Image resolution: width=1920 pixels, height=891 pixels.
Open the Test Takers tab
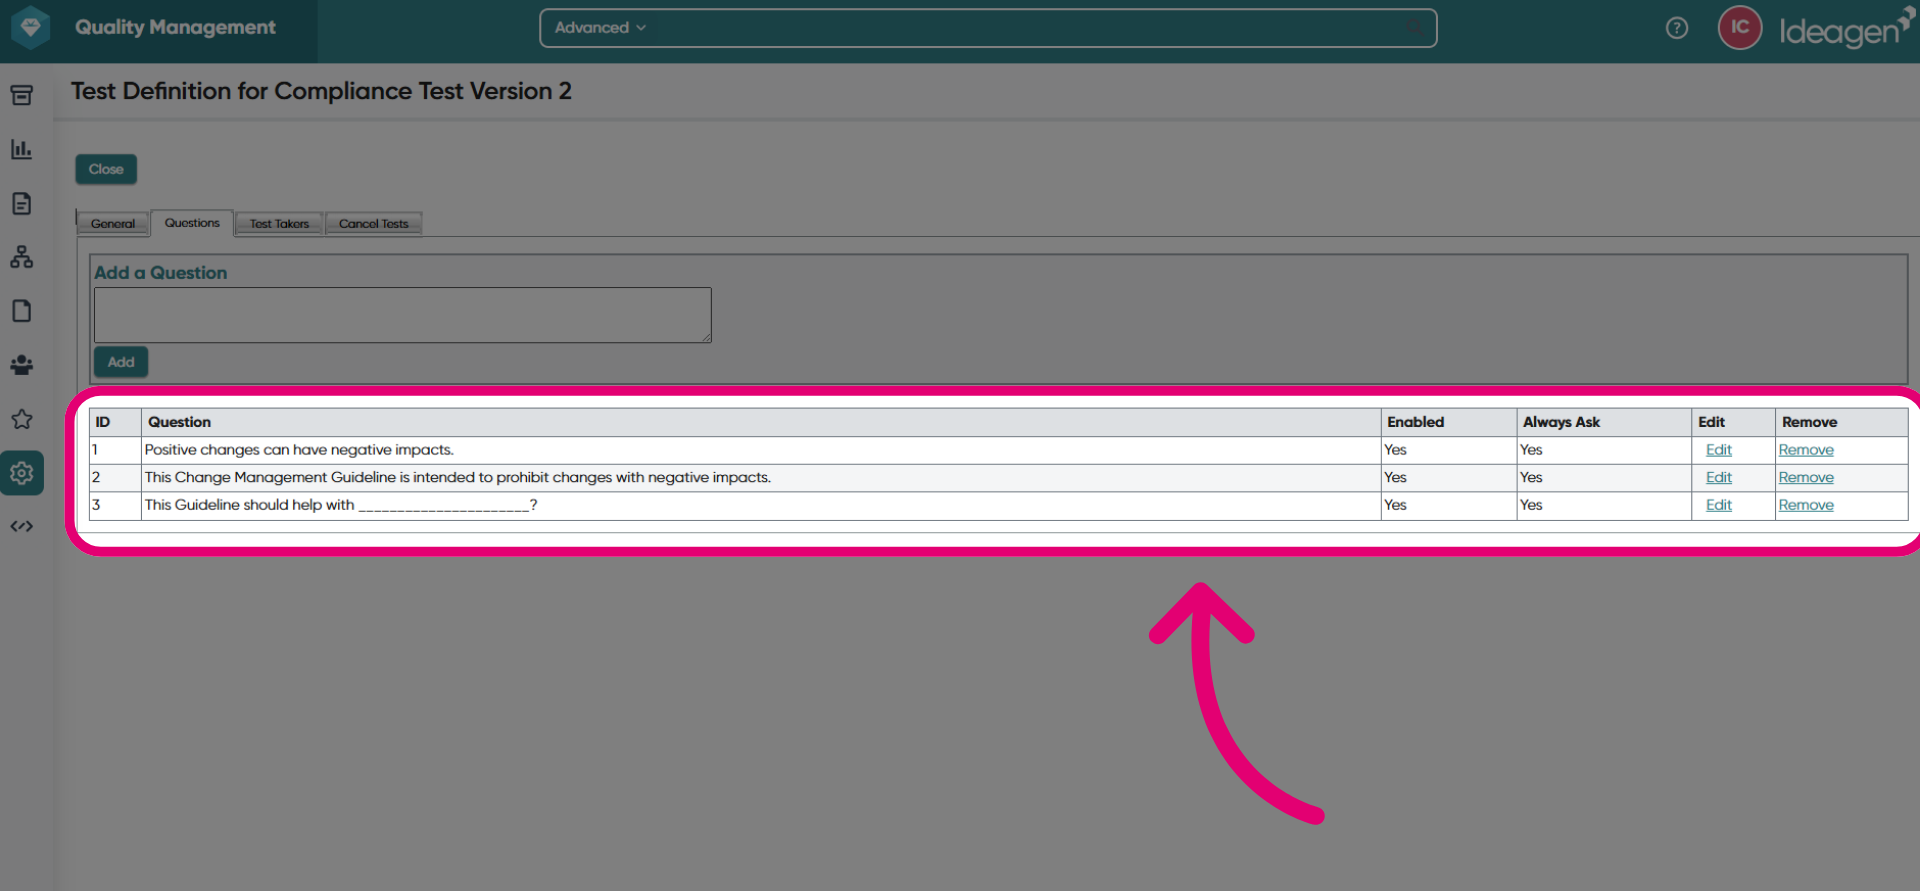point(279,224)
